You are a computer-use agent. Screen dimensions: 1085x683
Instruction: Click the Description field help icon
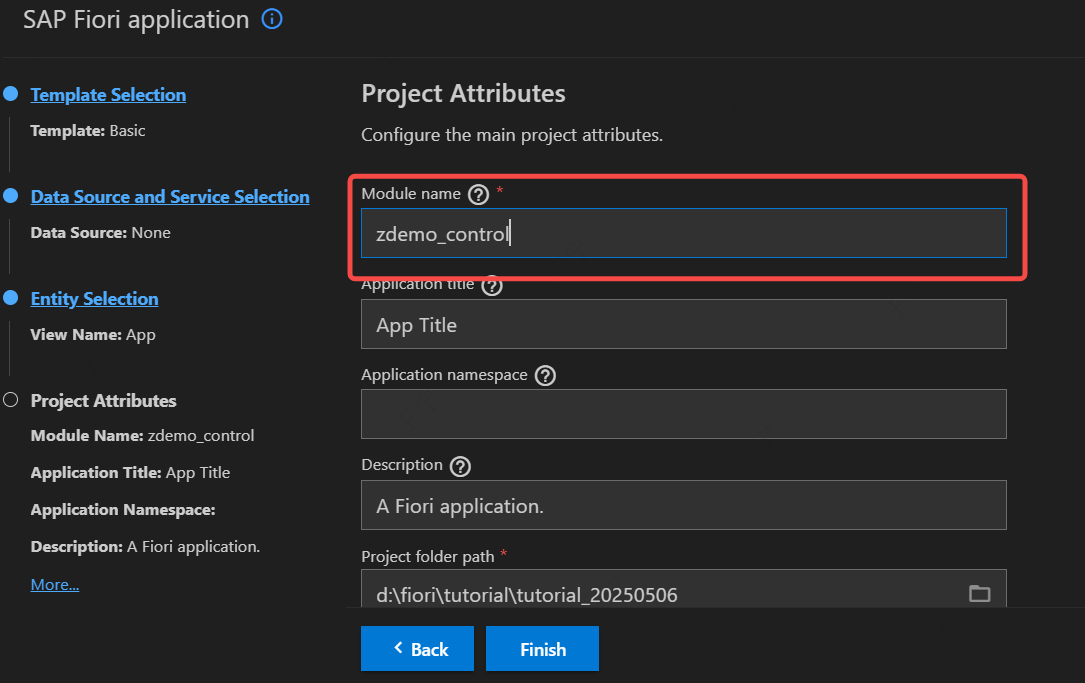click(460, 466)
